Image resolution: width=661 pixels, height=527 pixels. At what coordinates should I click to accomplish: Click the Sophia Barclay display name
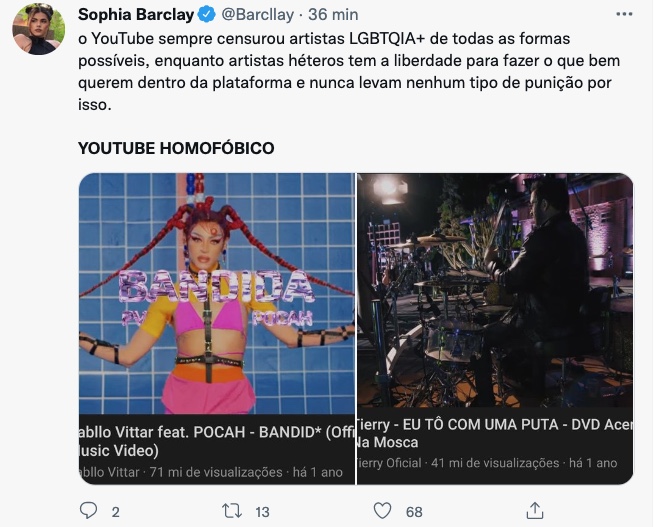(136, 15)
